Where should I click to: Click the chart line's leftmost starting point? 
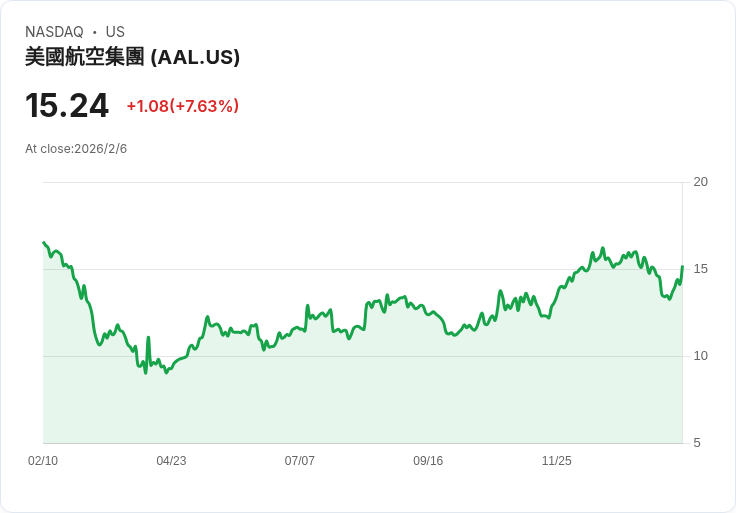[44, 243]
